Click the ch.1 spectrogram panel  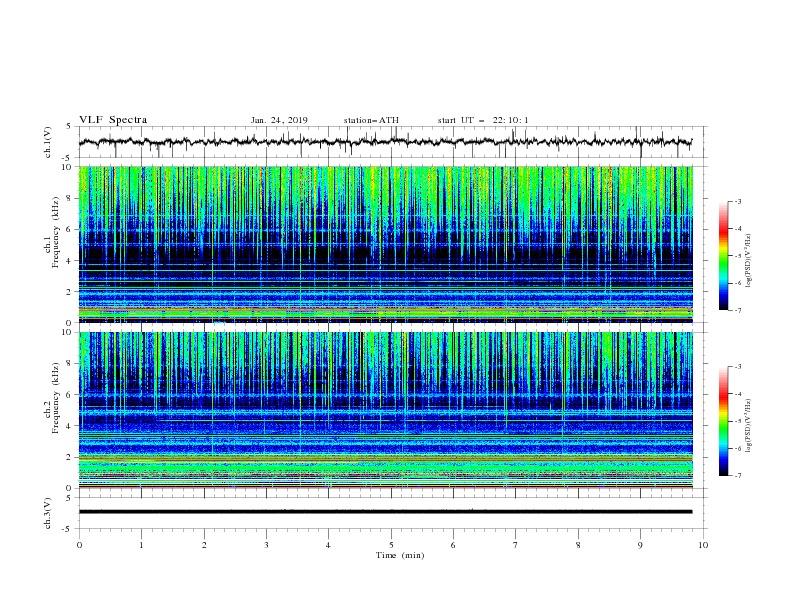point(385,244)
